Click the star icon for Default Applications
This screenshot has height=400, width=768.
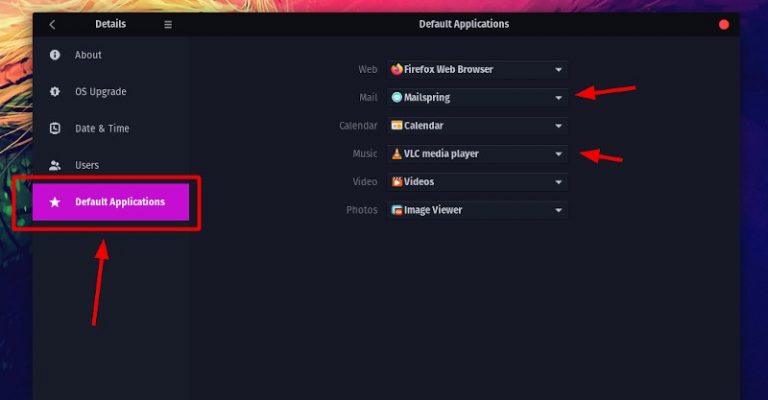(x=55, y=202)
